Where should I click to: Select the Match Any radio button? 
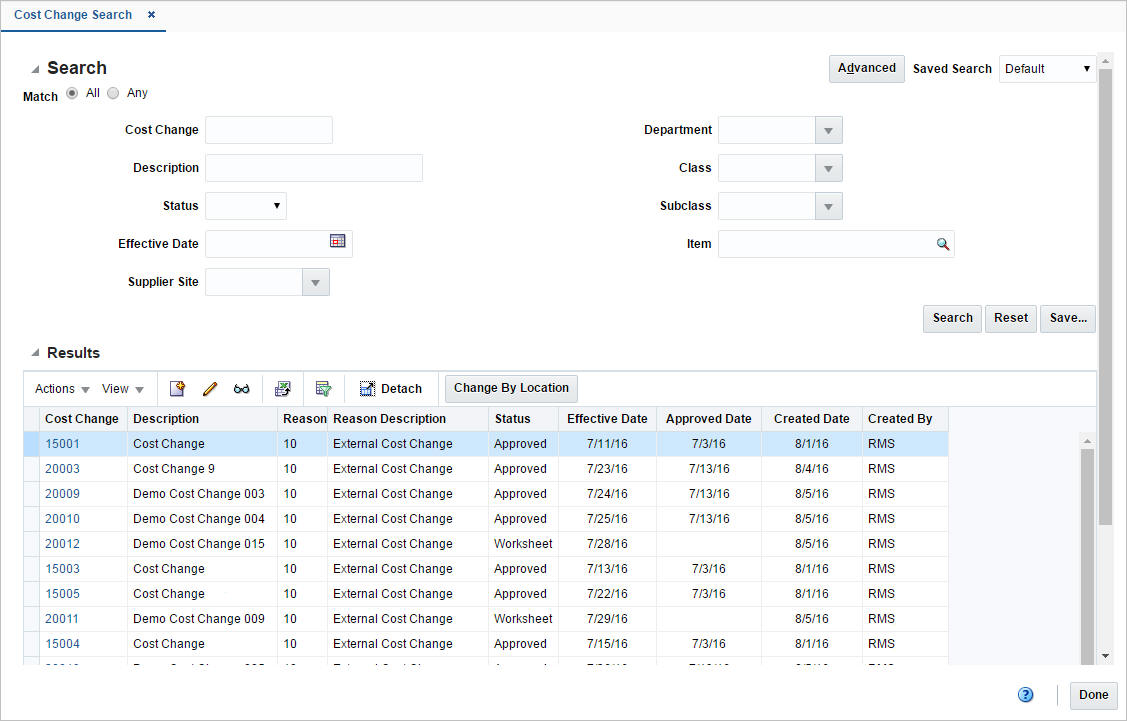point(111,92)
